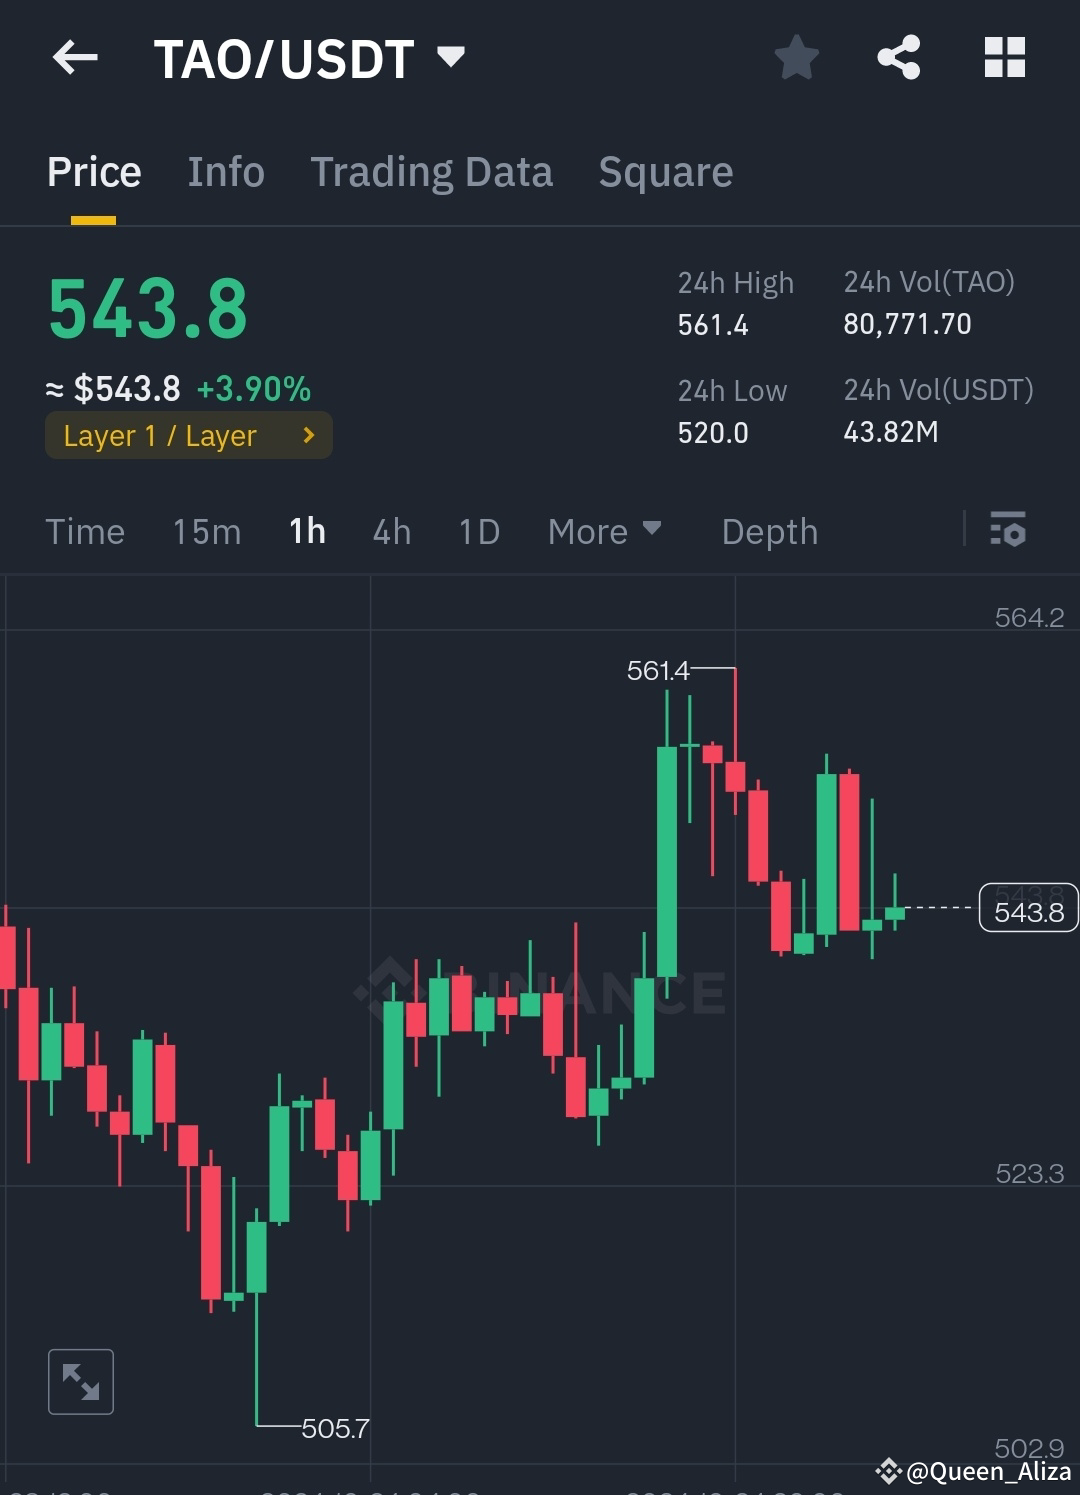The image size is (1080, 1495).
Task: Add TAO/USDT to favorites via star icon
Action: 797,57
